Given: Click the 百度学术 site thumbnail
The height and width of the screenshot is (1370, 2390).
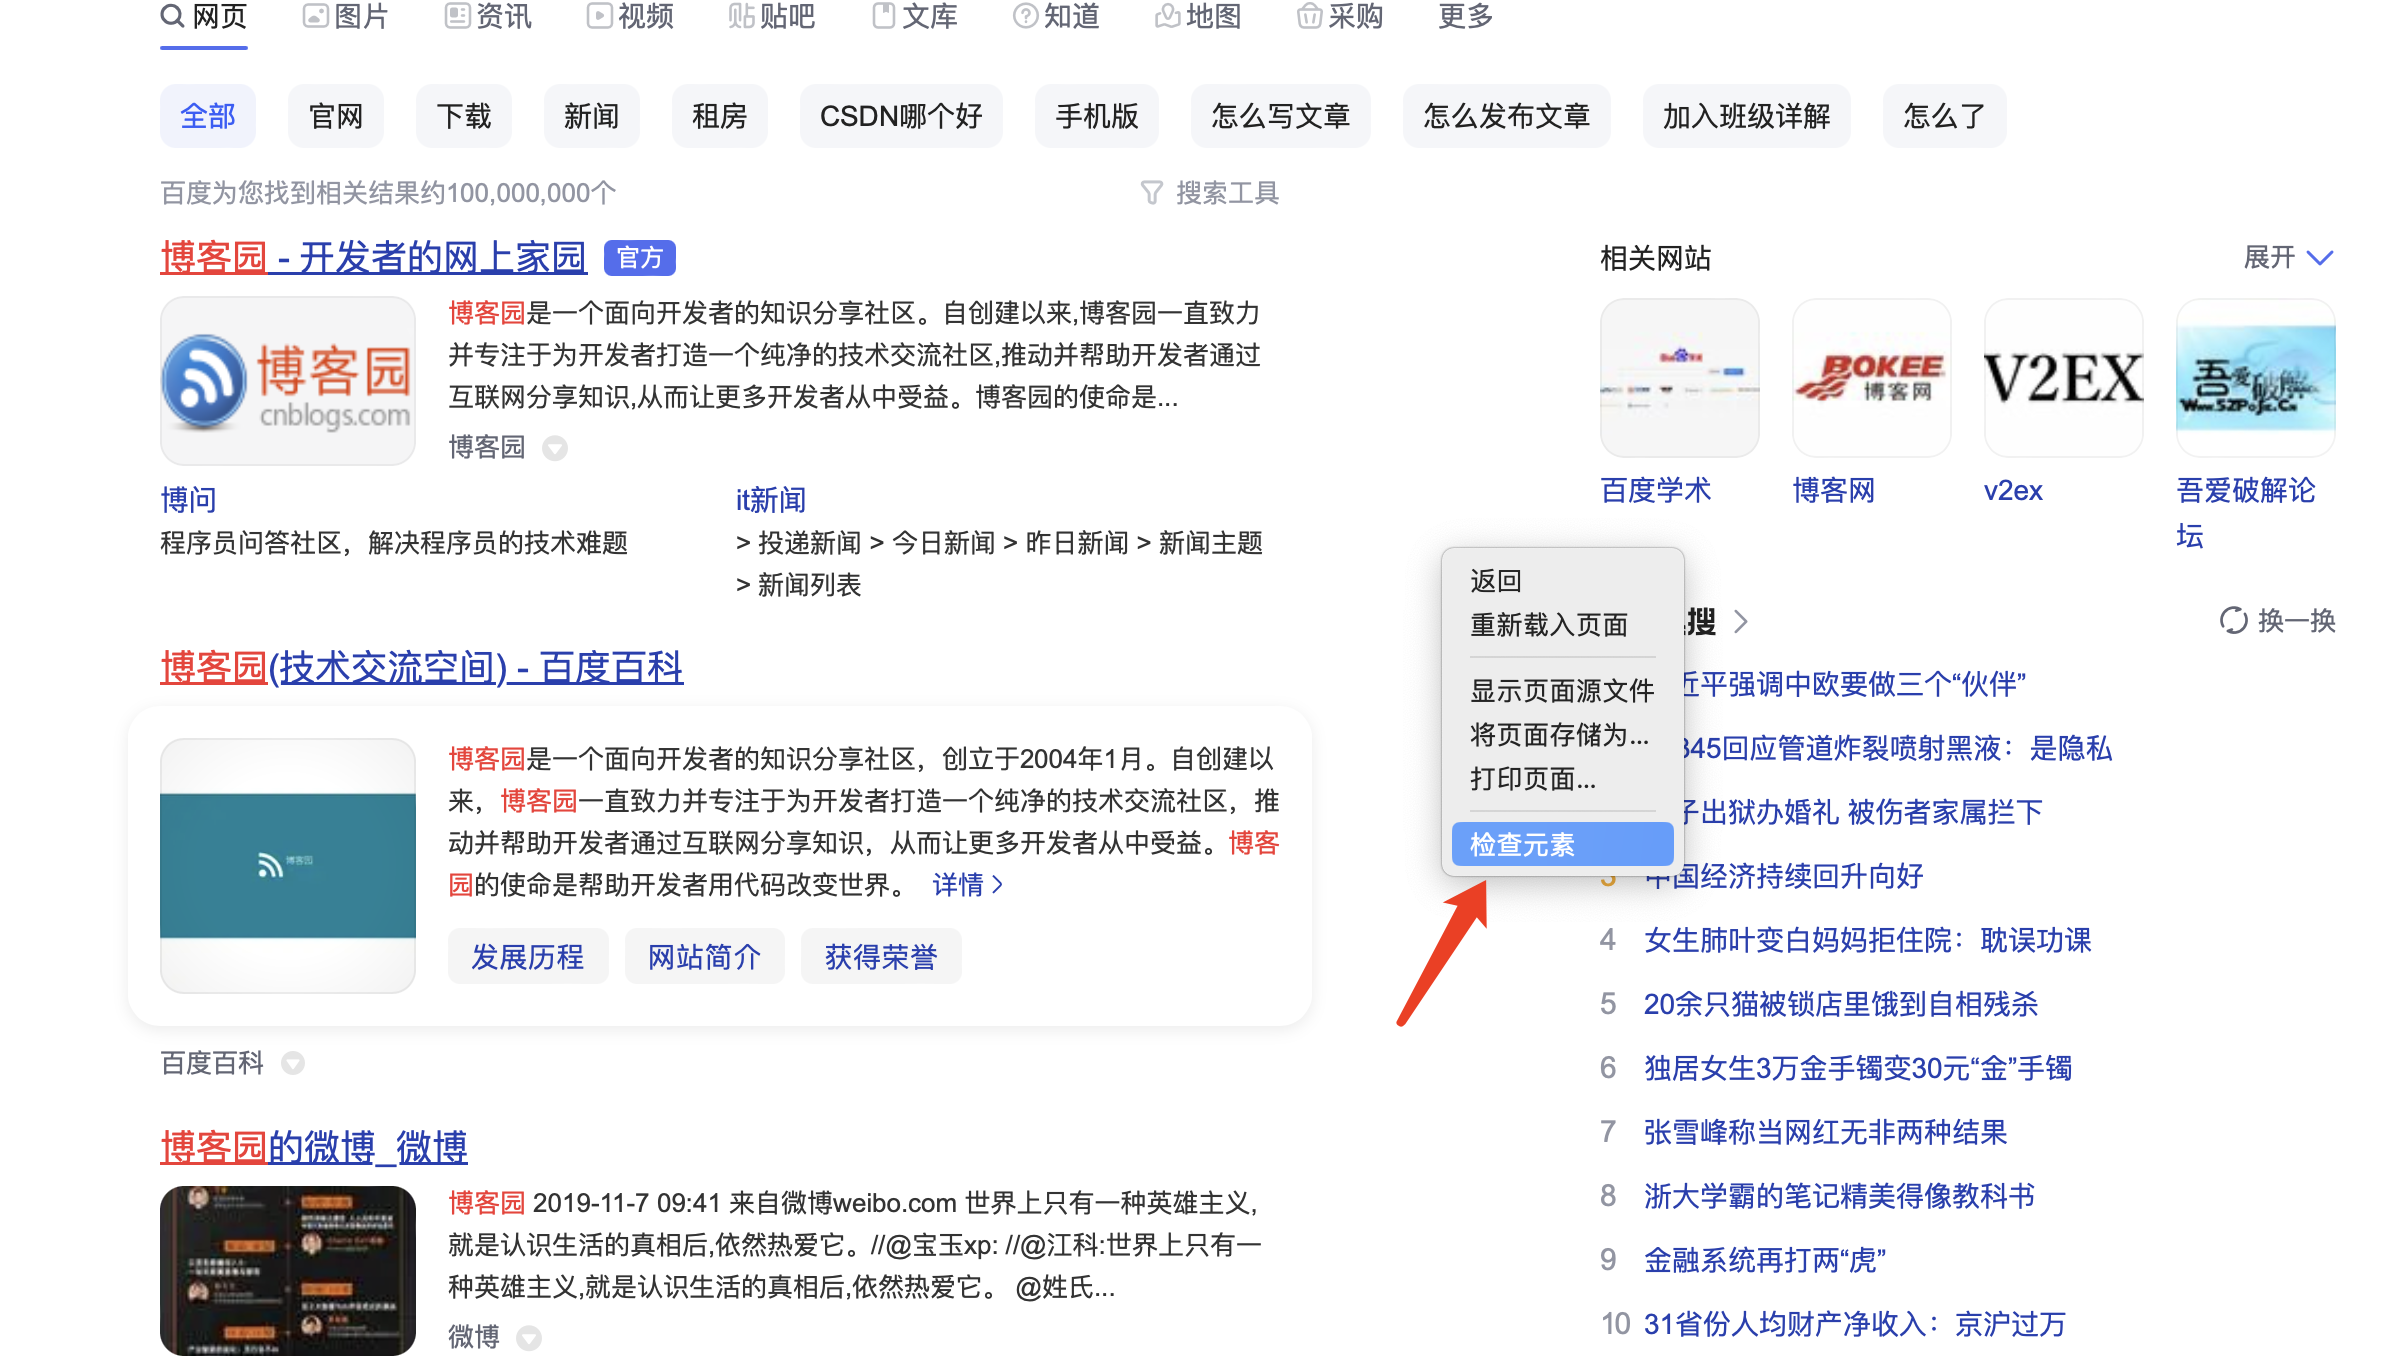Looking at the screenshot, I should click(1680, 378).
